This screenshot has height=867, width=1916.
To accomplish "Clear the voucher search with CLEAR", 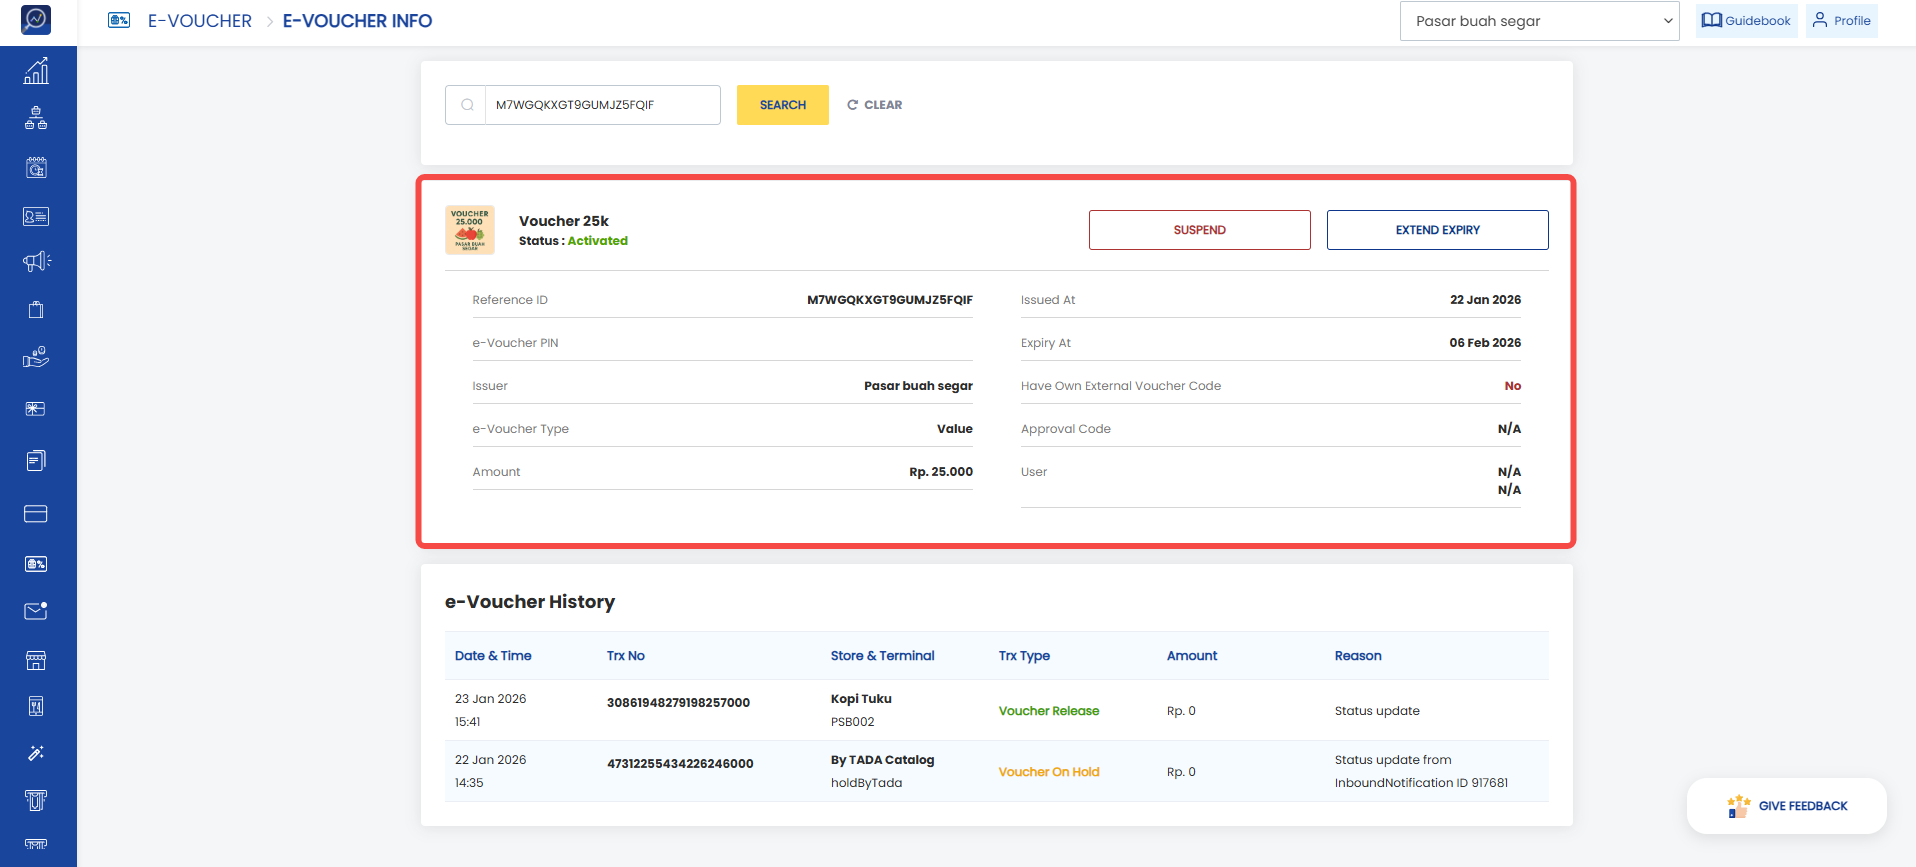I will click(x=874, y=105).
